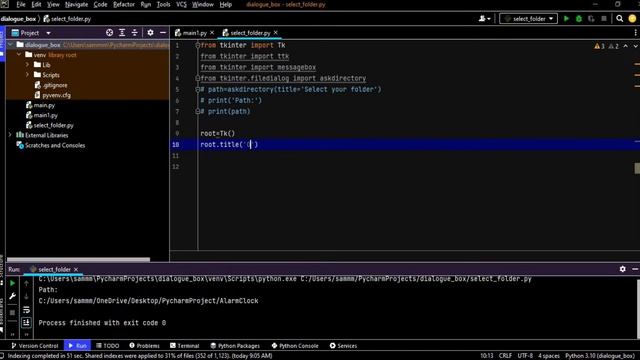Open the Terminal tool window
Viewport: 640px width, 360px height.
point(184,345)
